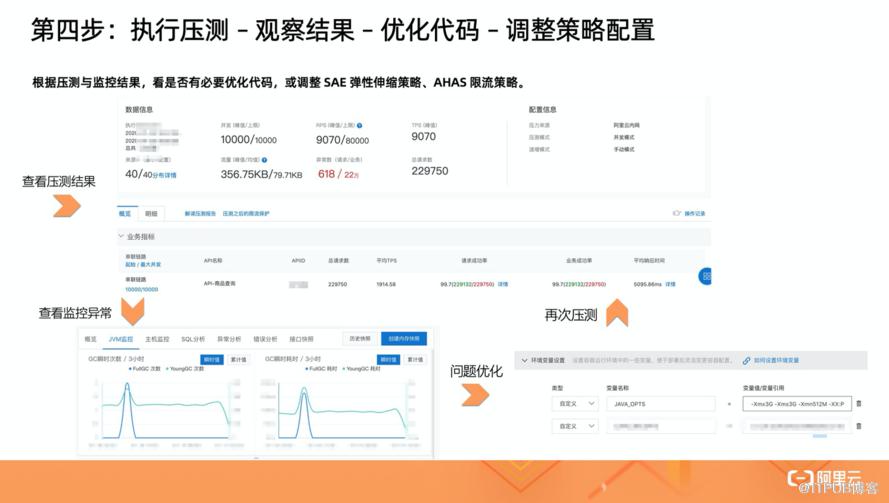
Task: Open 压测之后的限流保护 link
Action: [246, 213]
